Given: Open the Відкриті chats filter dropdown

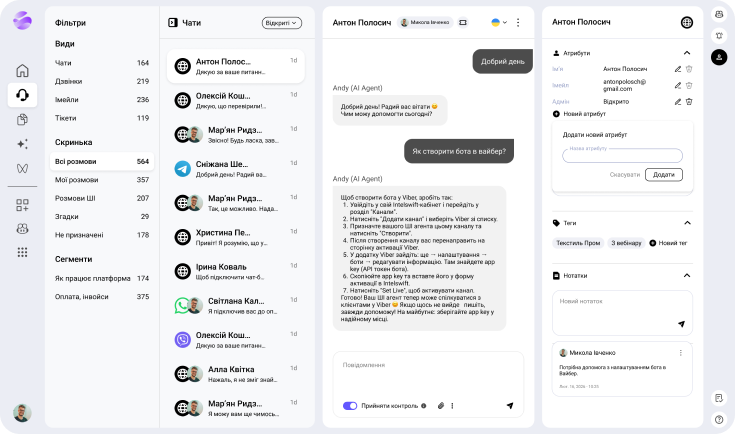Looking at the screenshot, I should point(281,22).
